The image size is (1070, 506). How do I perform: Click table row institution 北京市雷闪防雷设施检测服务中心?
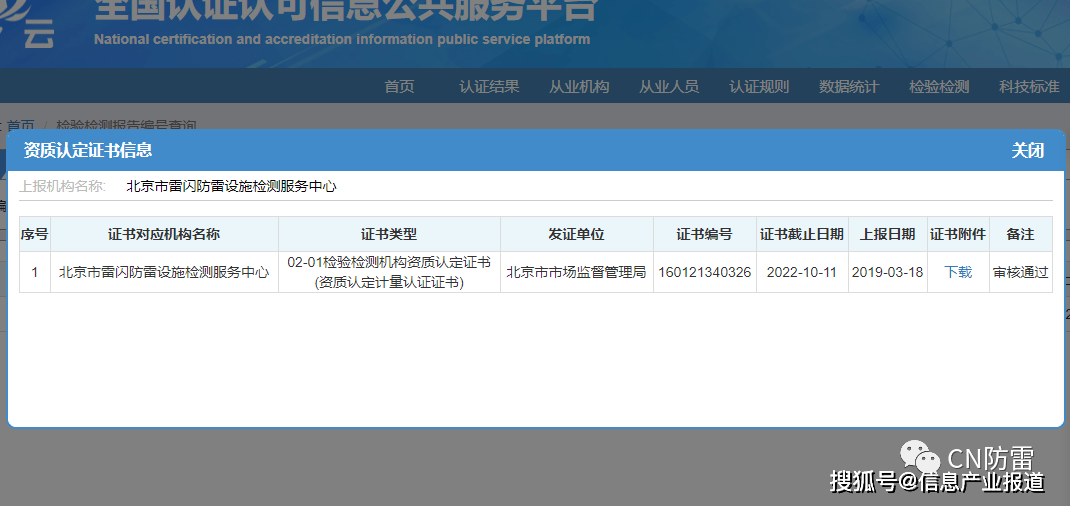click(x=164, y=272)
